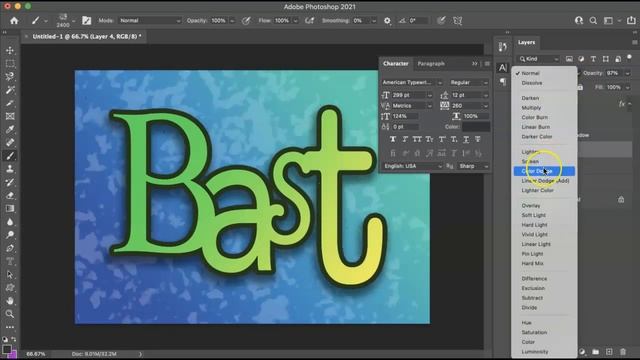Screen dimensions: 640x360
Task: Open the brush settings panel icon
Action: [x=87, y=20]
